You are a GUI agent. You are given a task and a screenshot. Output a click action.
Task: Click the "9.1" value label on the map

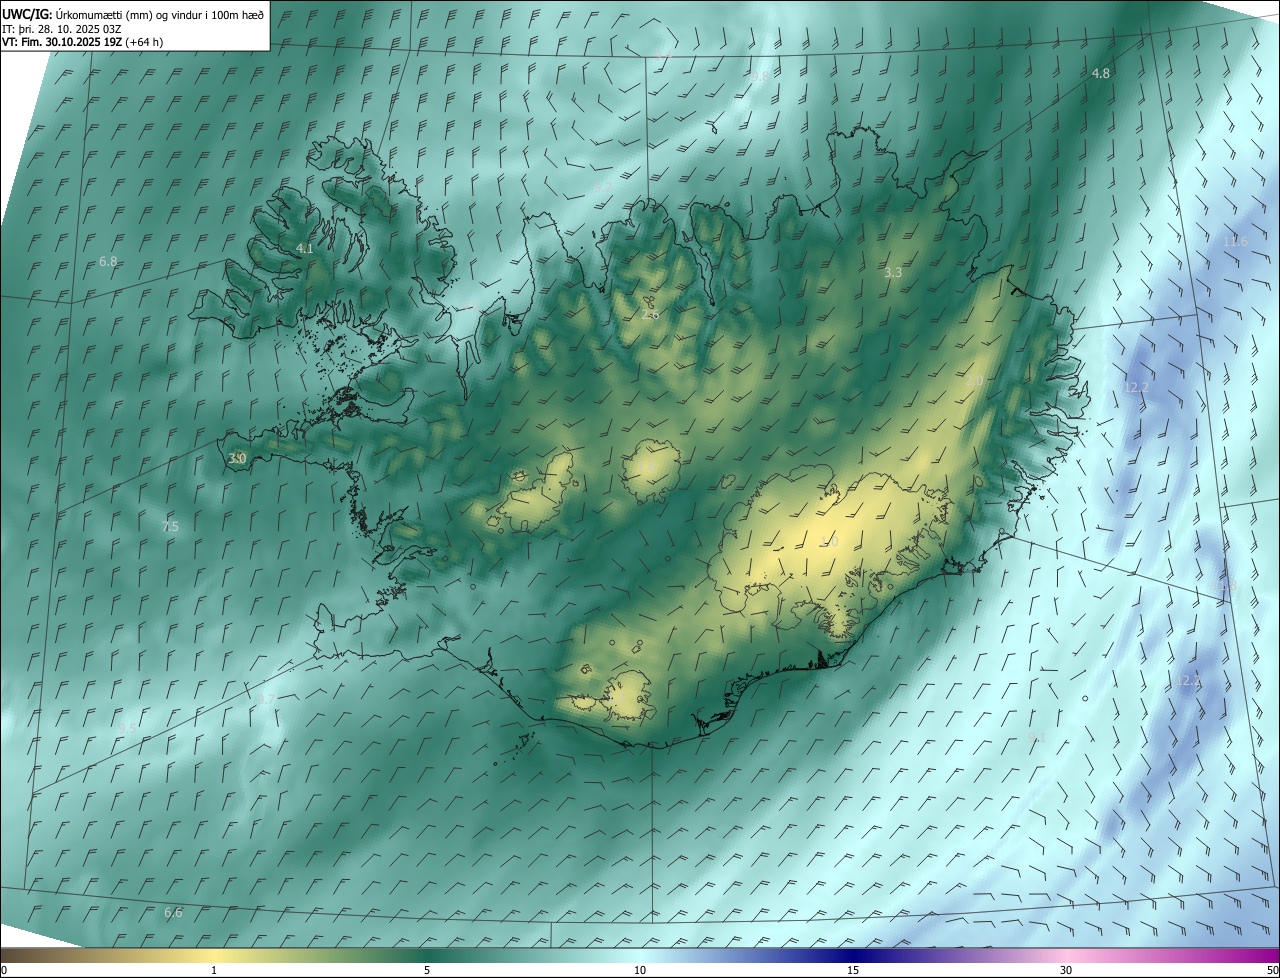1036,738
